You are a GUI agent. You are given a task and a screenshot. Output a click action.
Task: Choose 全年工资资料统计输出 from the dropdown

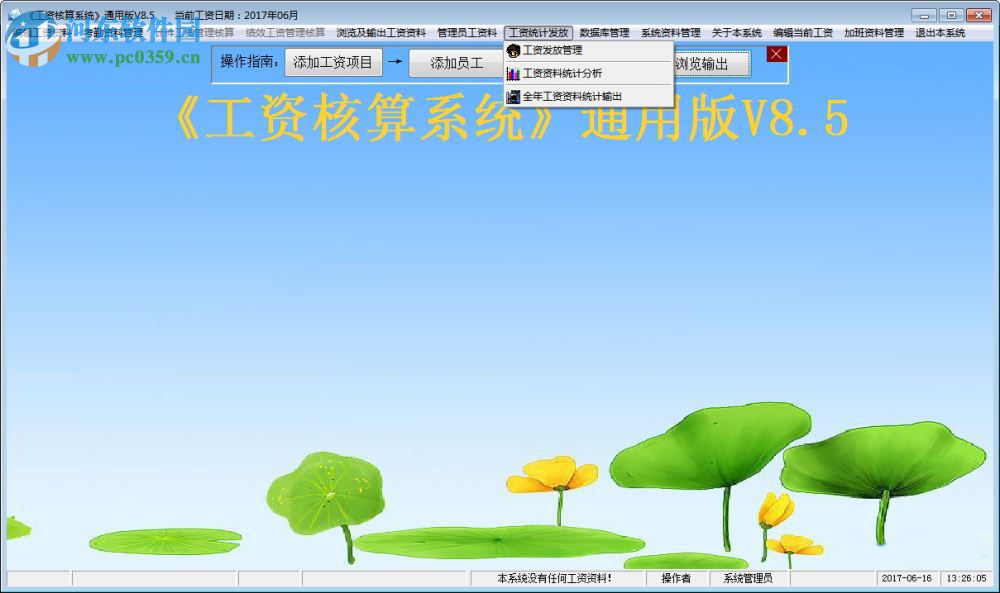[573, 96]
